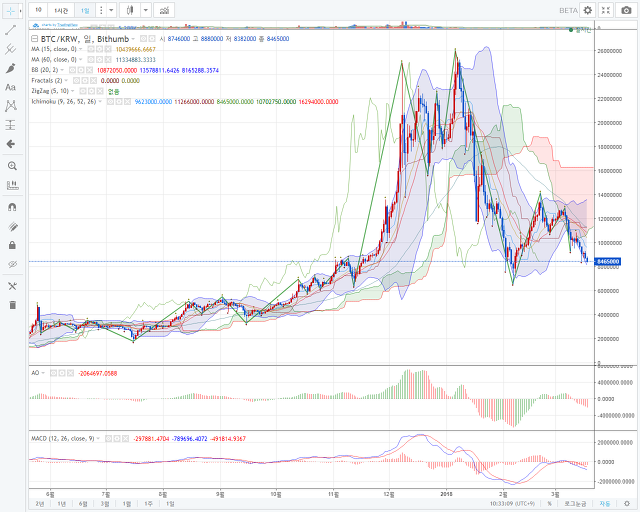The width and height of the screenshot is (640, 512).
Task: Select the 1일 daily interval
Action: pyautogui.click(x=85, y=10)
